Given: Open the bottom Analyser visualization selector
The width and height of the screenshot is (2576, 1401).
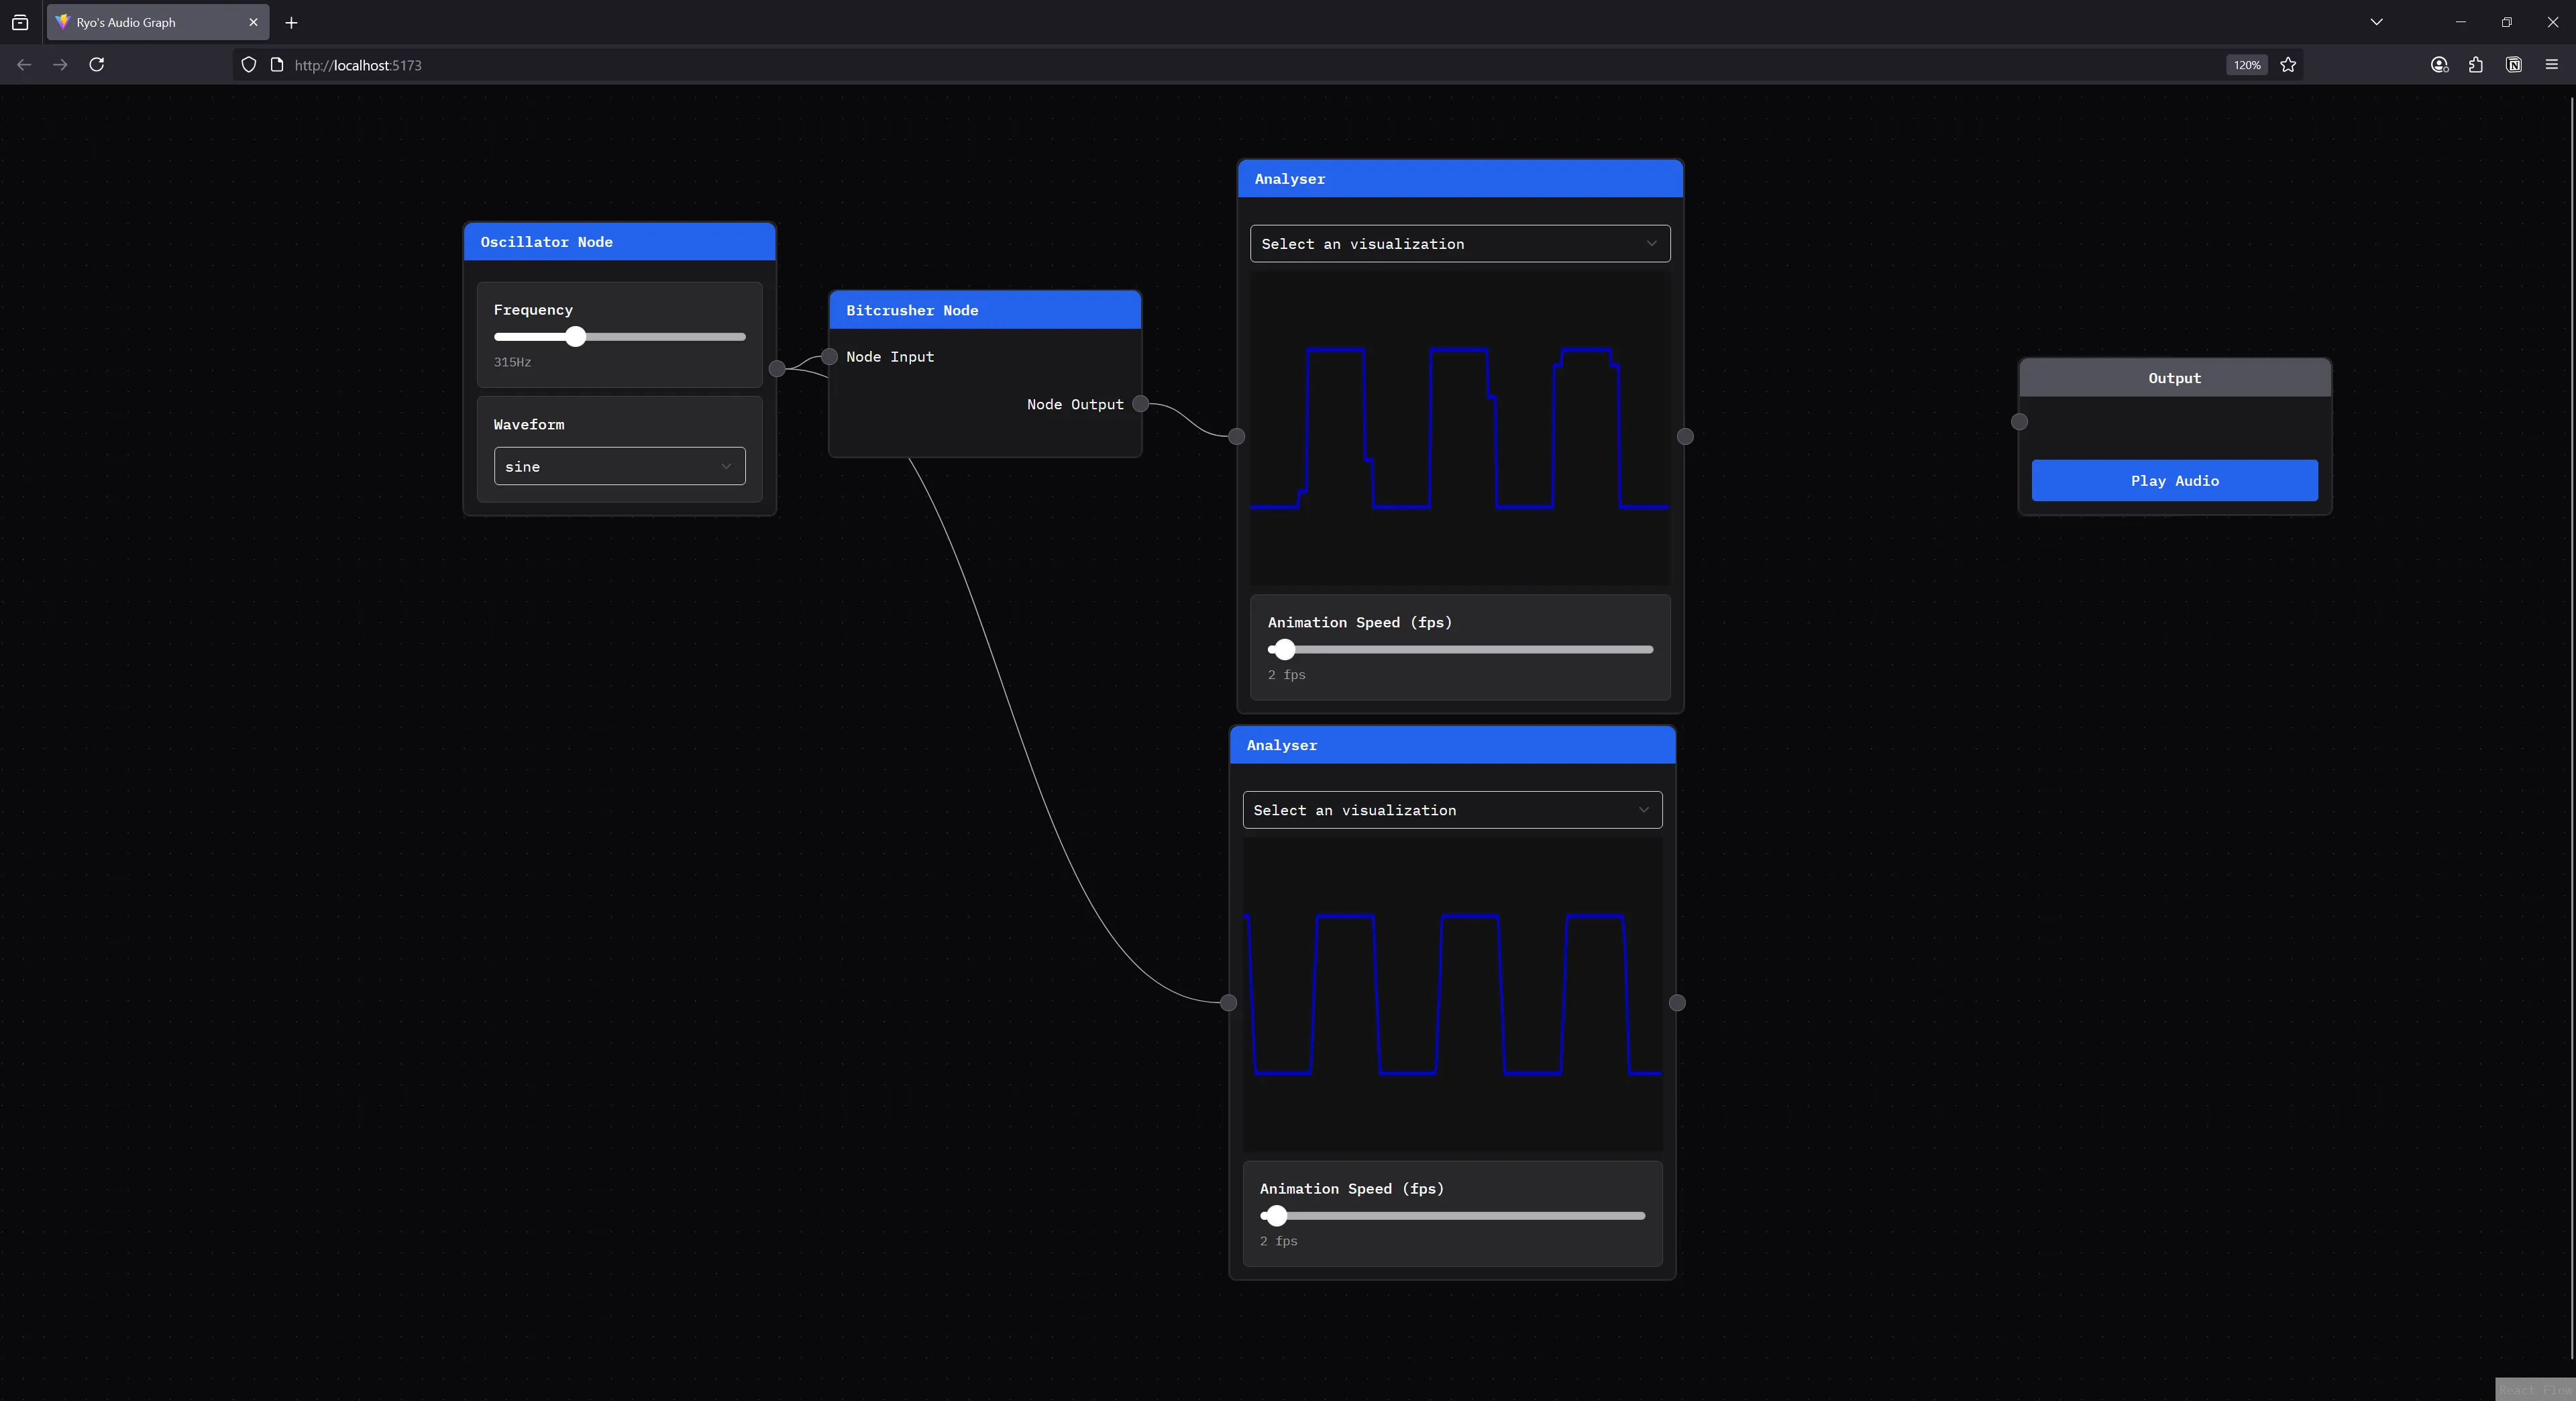Looking at the screenshot, I should click(x=1451, y=810).
